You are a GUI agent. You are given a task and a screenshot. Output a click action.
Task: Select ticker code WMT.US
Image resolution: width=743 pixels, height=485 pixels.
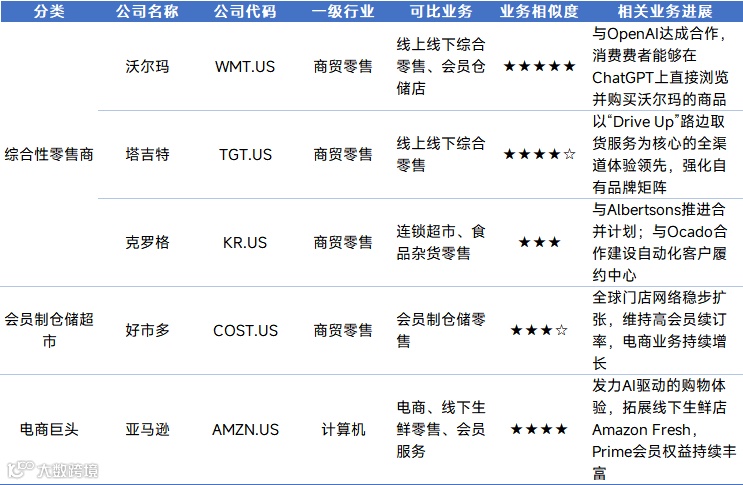pos(245,66)
